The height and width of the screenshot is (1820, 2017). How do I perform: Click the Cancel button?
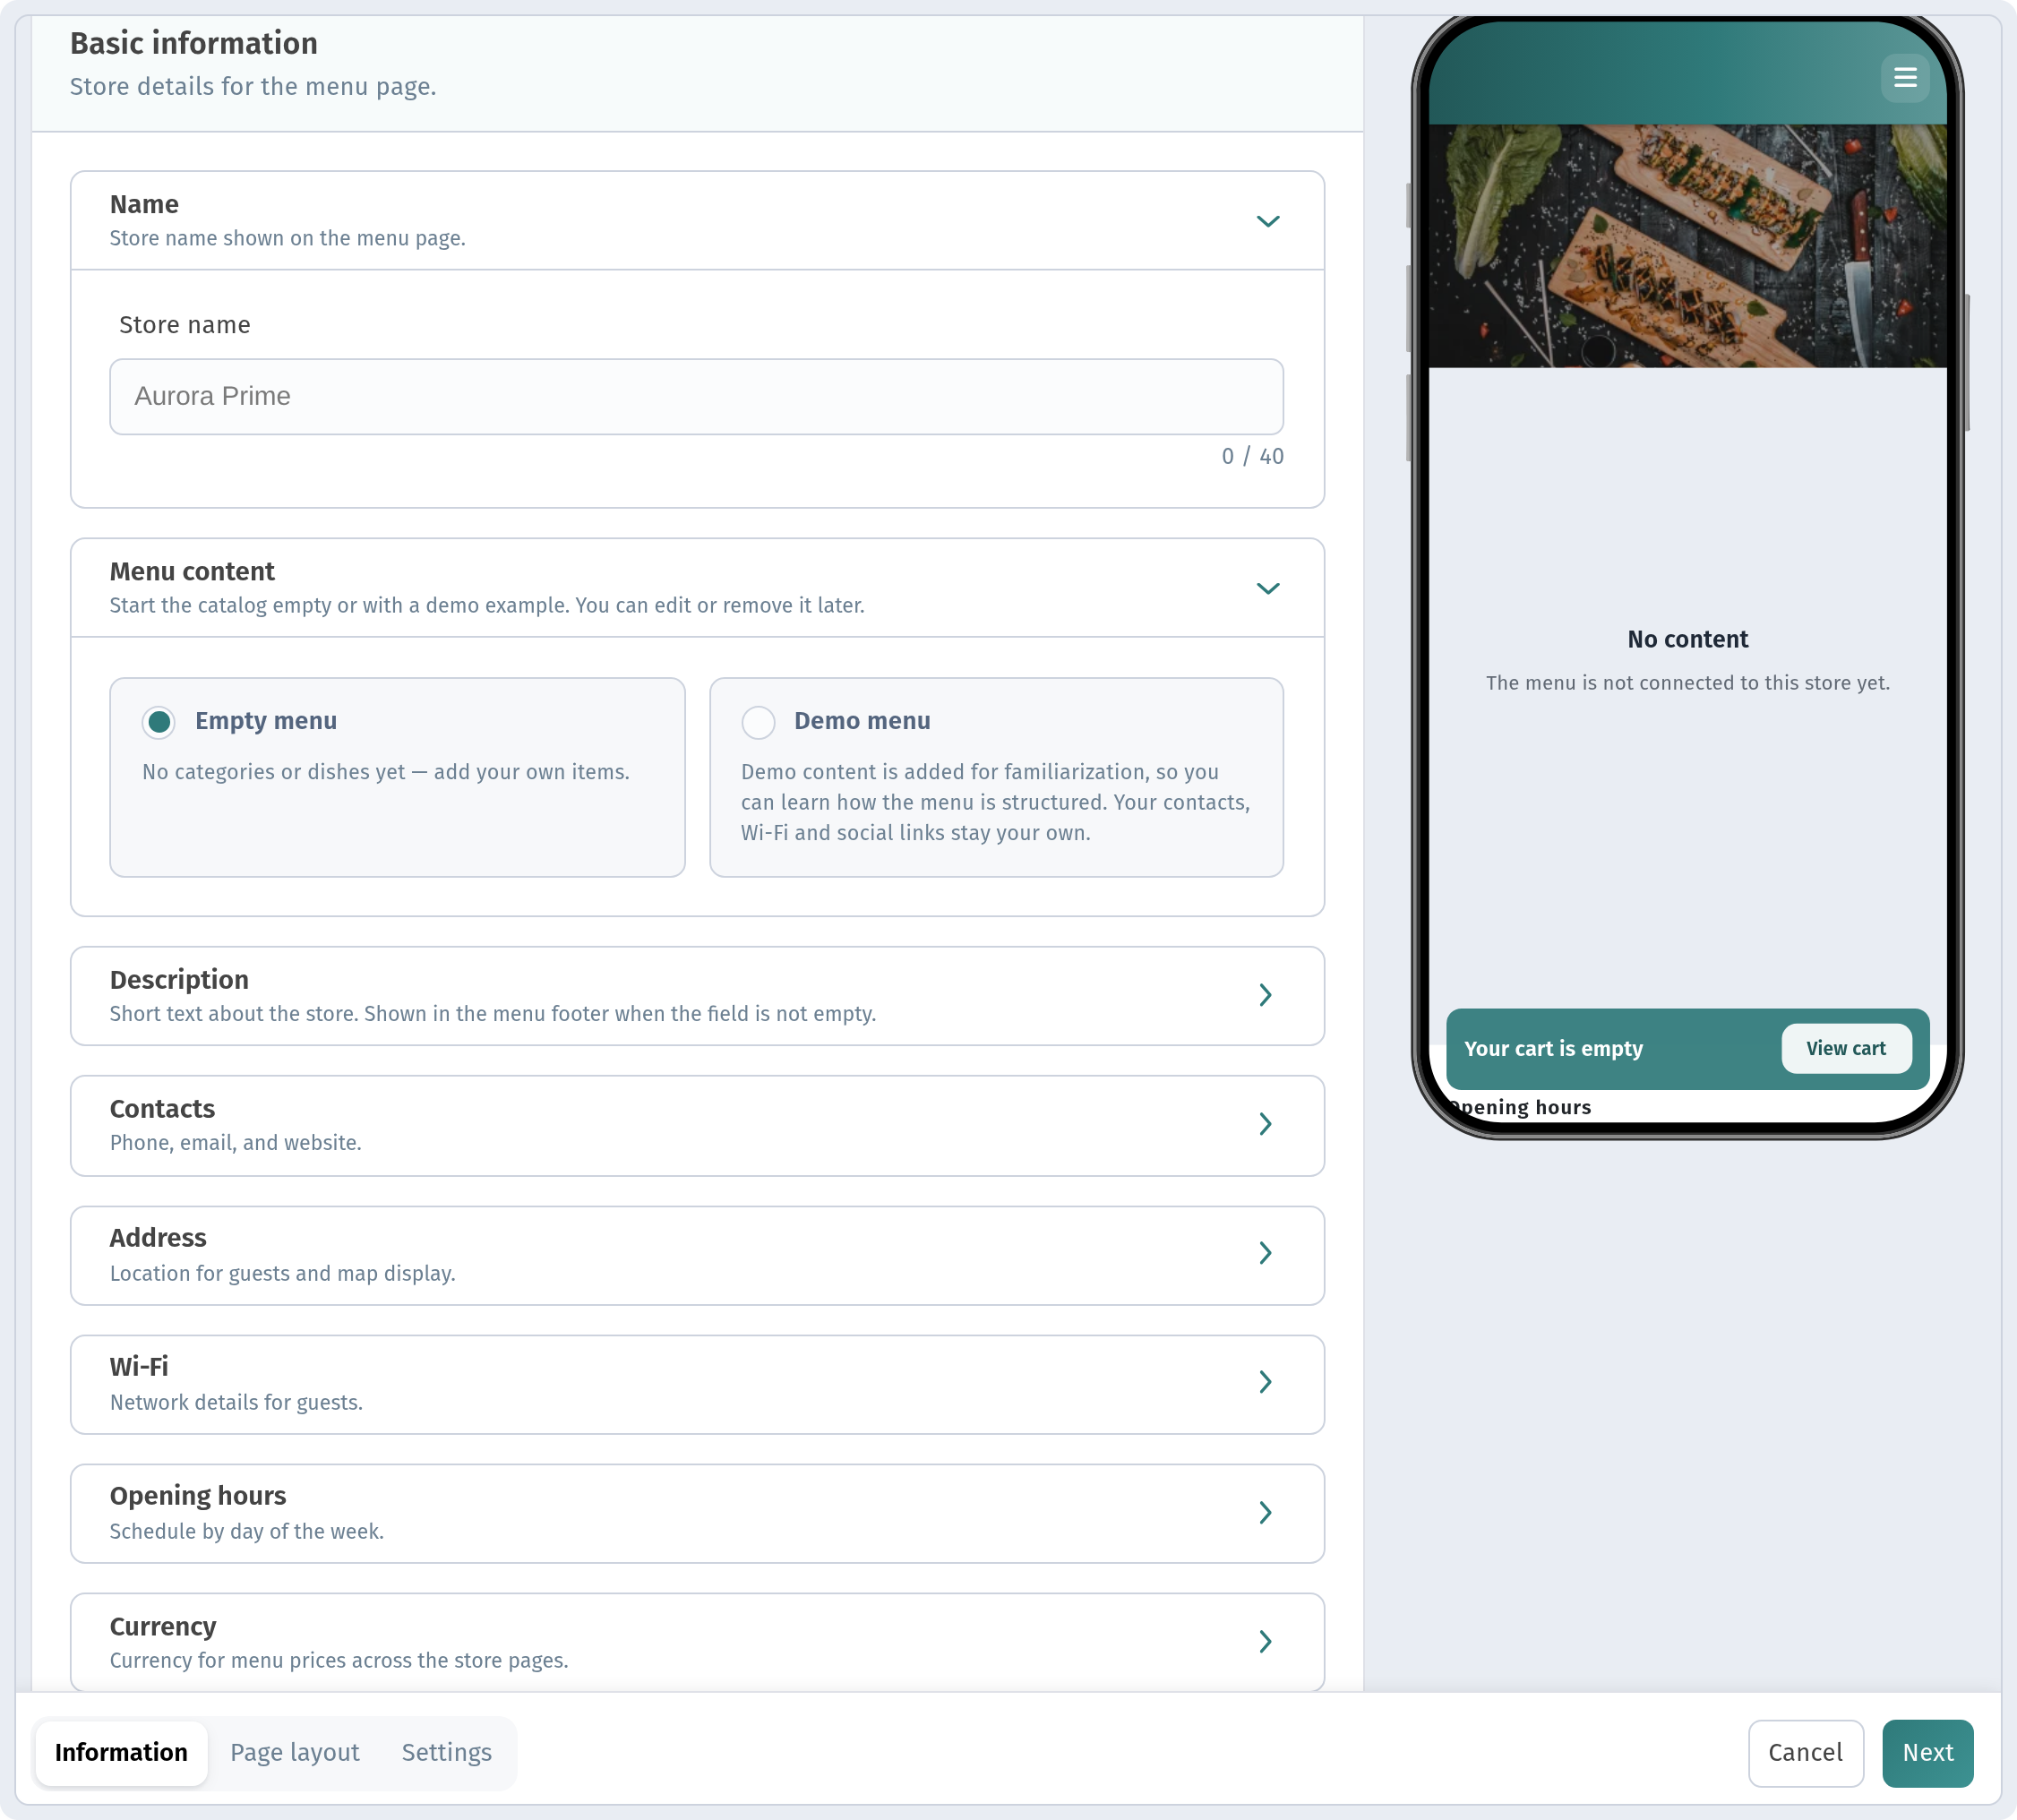1805,1752
